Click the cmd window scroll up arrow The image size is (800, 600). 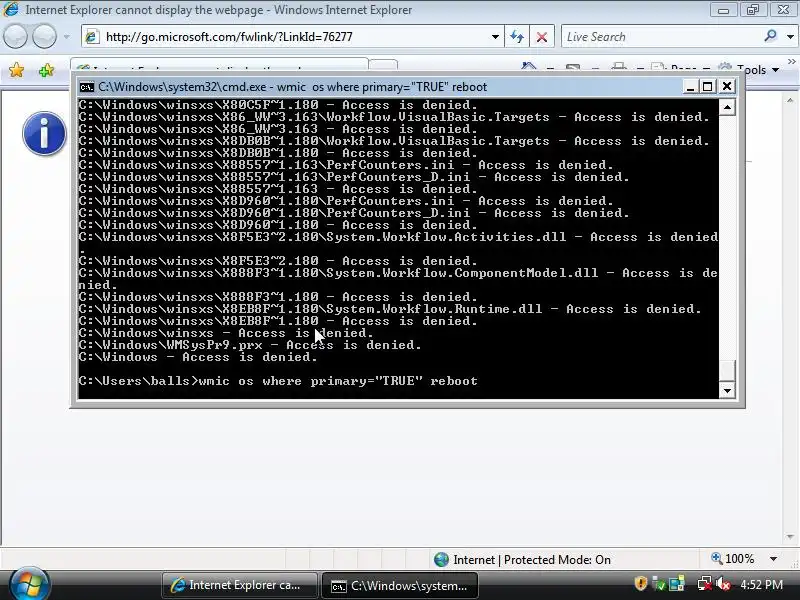(x=727, y=107)
